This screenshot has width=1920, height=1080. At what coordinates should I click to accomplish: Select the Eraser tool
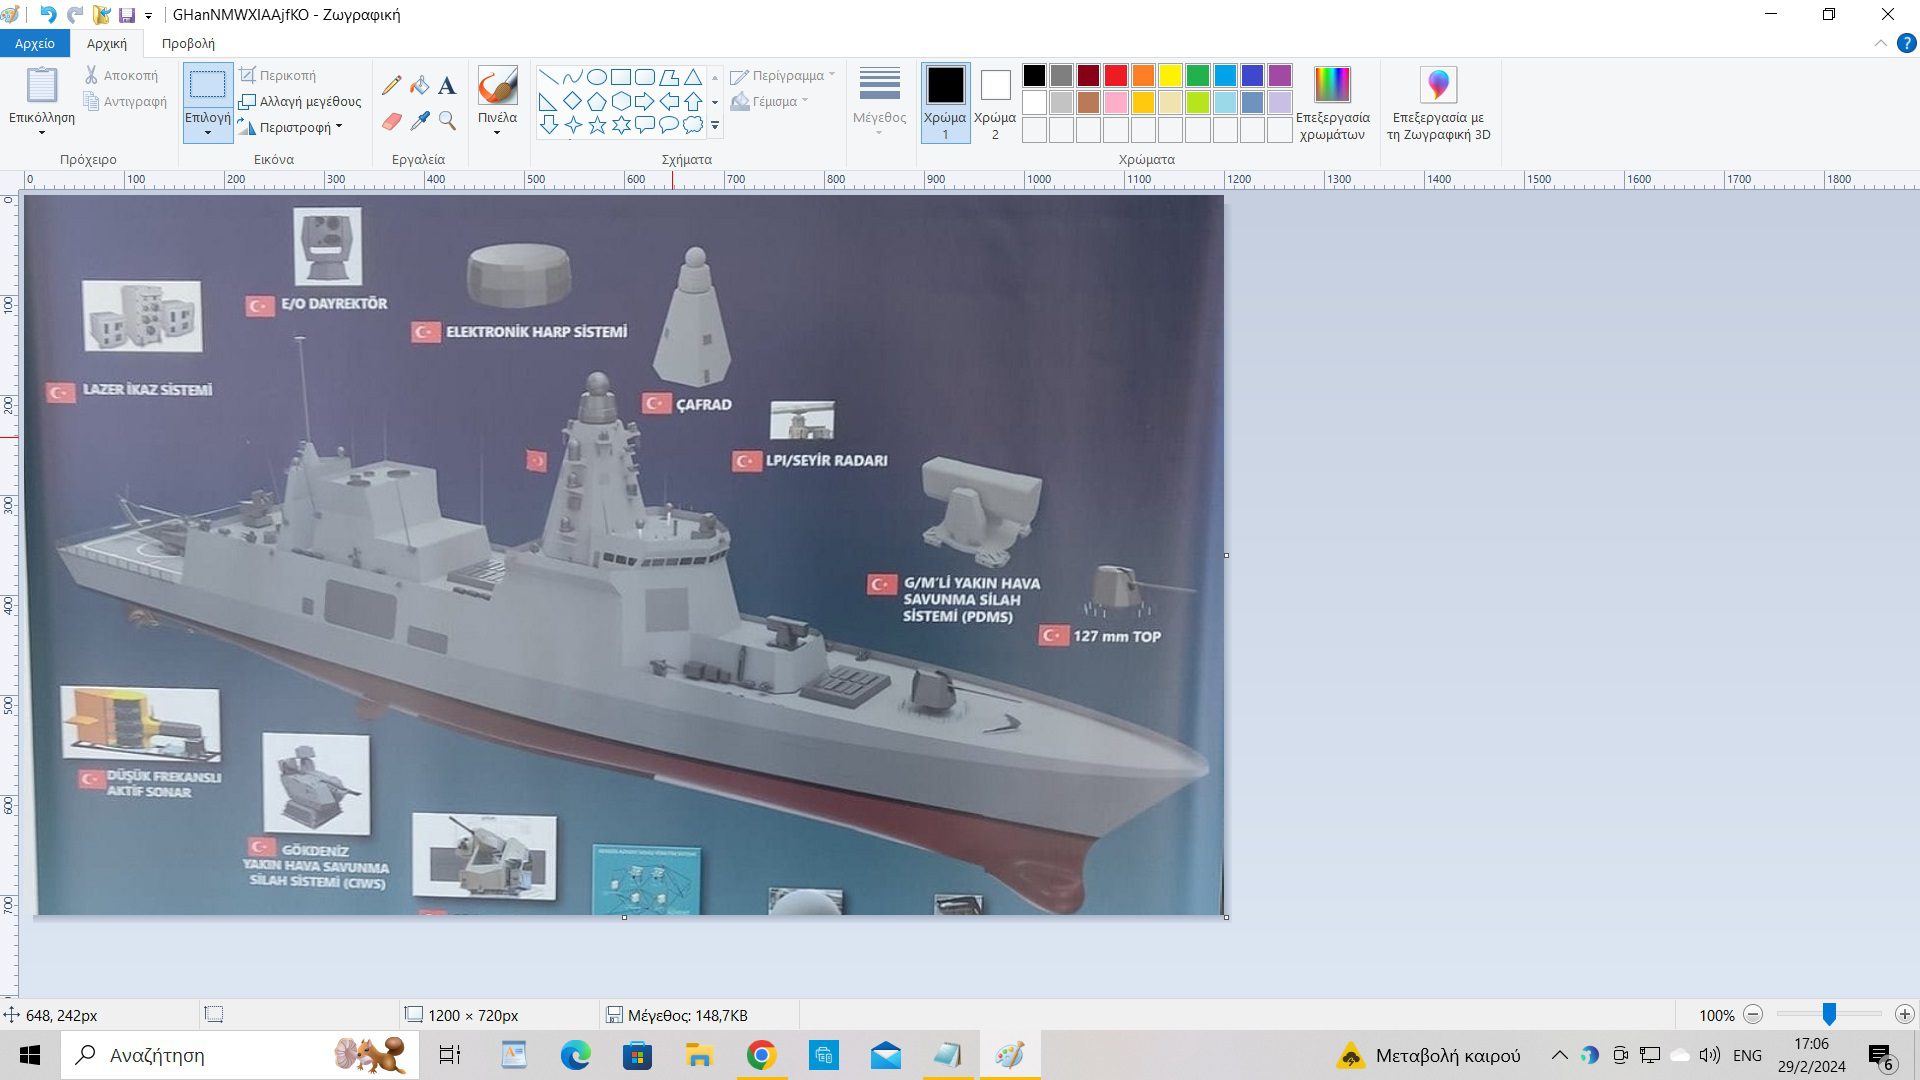(x=391, y=121)
